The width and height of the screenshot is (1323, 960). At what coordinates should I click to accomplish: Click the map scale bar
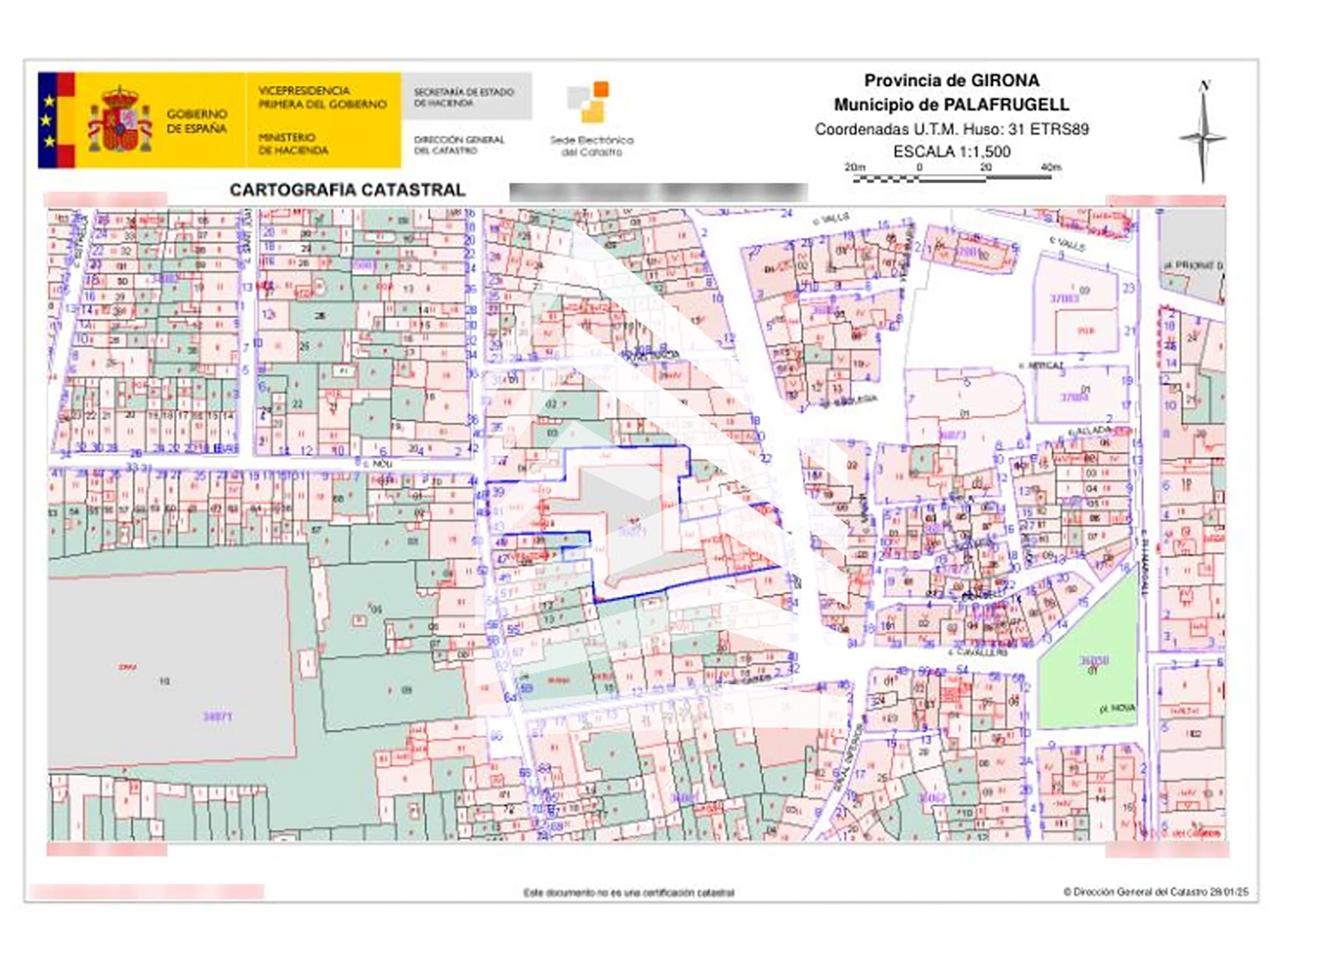pyautogui.click(x=951, y=174)
